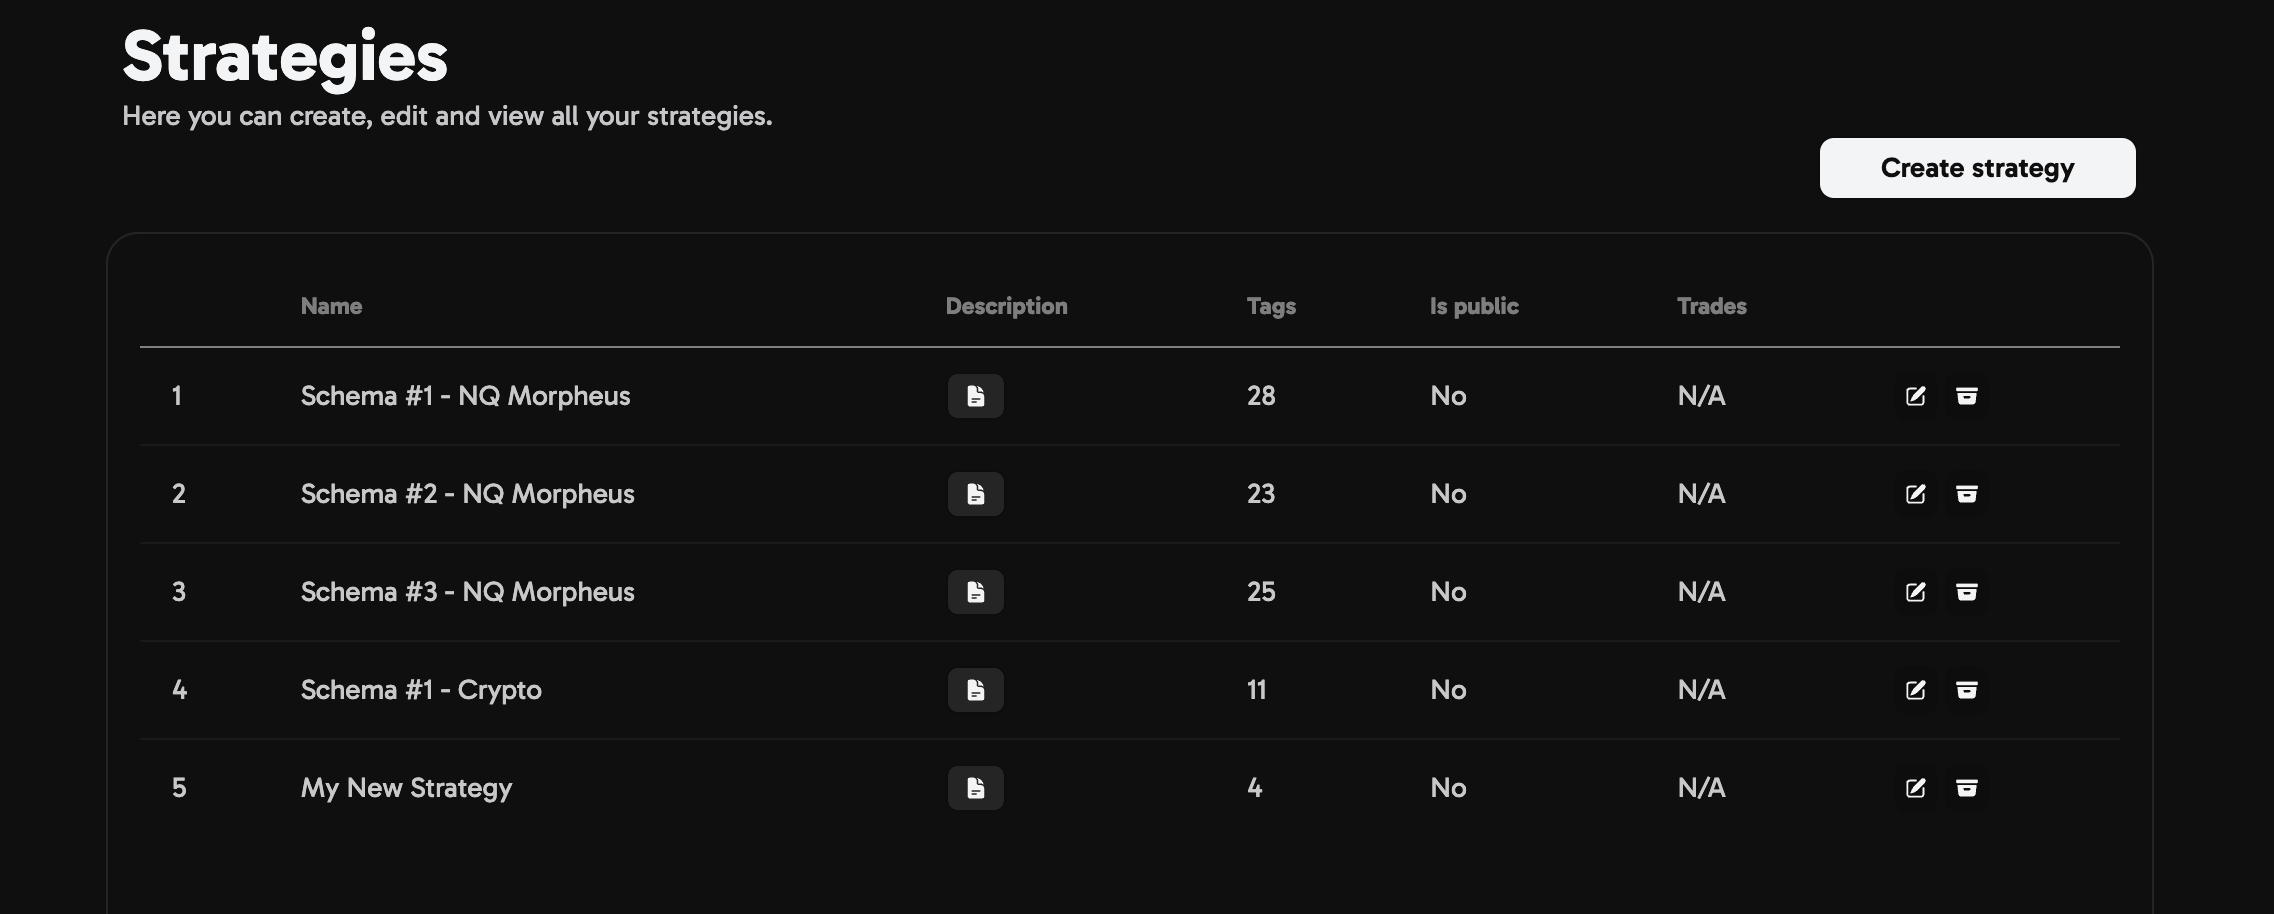Select the Tags column header
Viewport: 2274px width, 914px height.
[1271, 306]
